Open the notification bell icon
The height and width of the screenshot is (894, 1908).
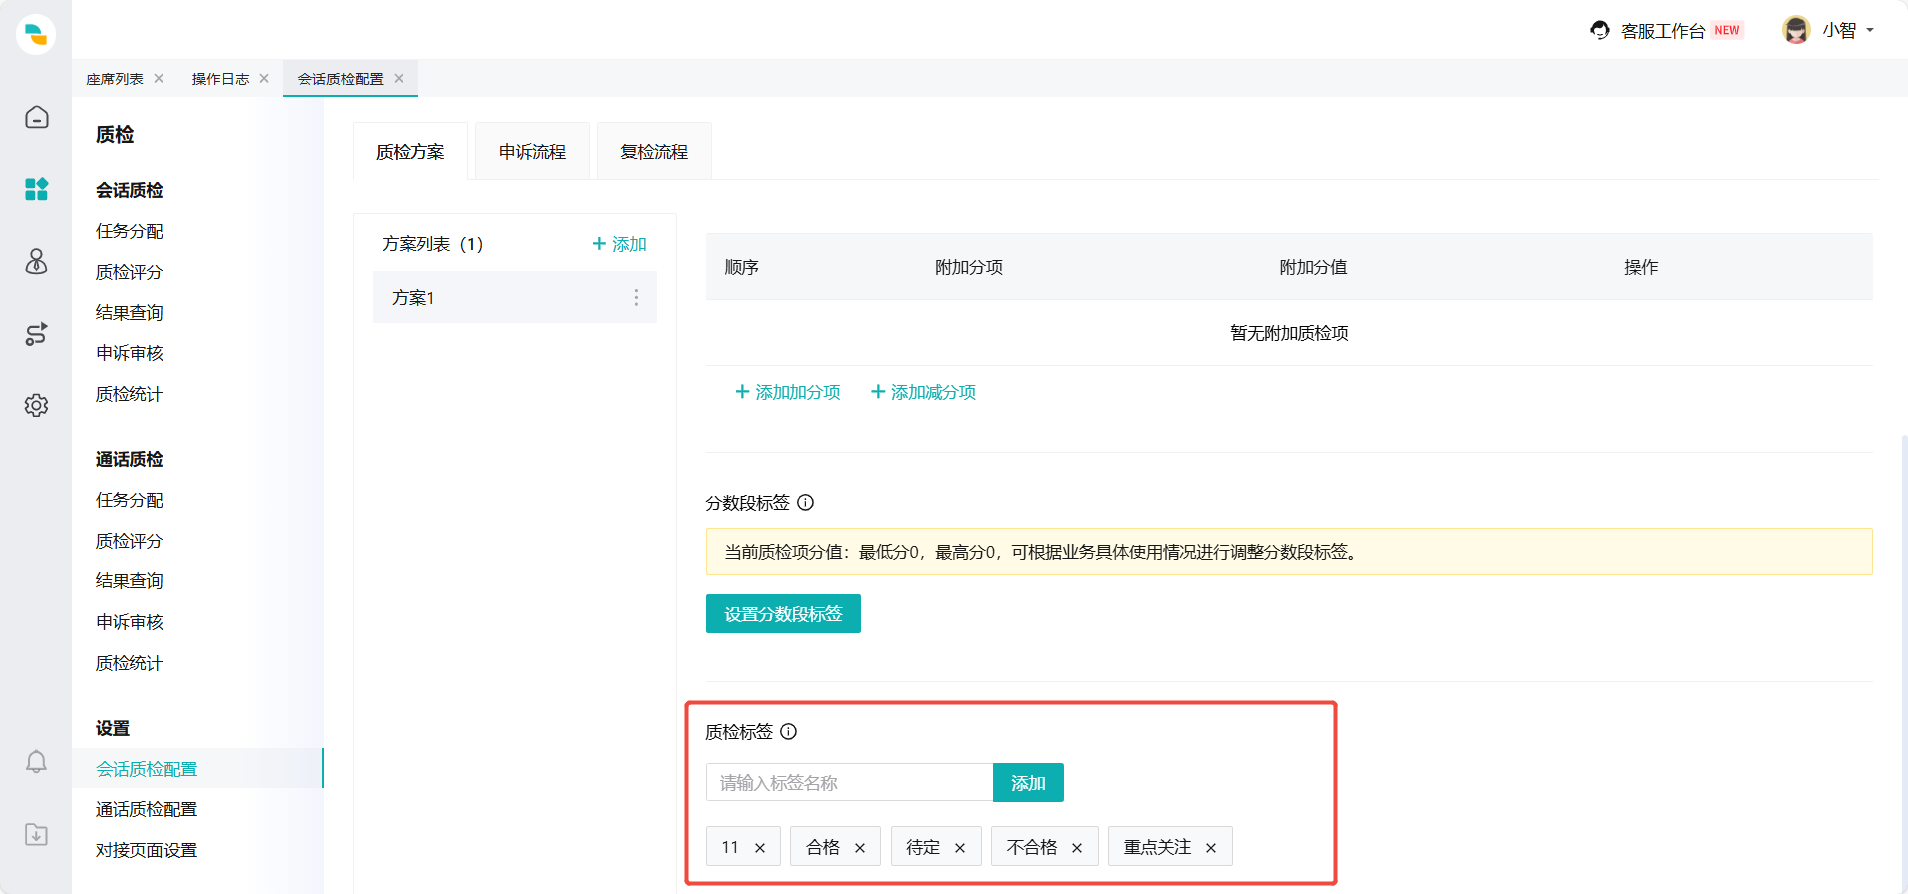37,761
